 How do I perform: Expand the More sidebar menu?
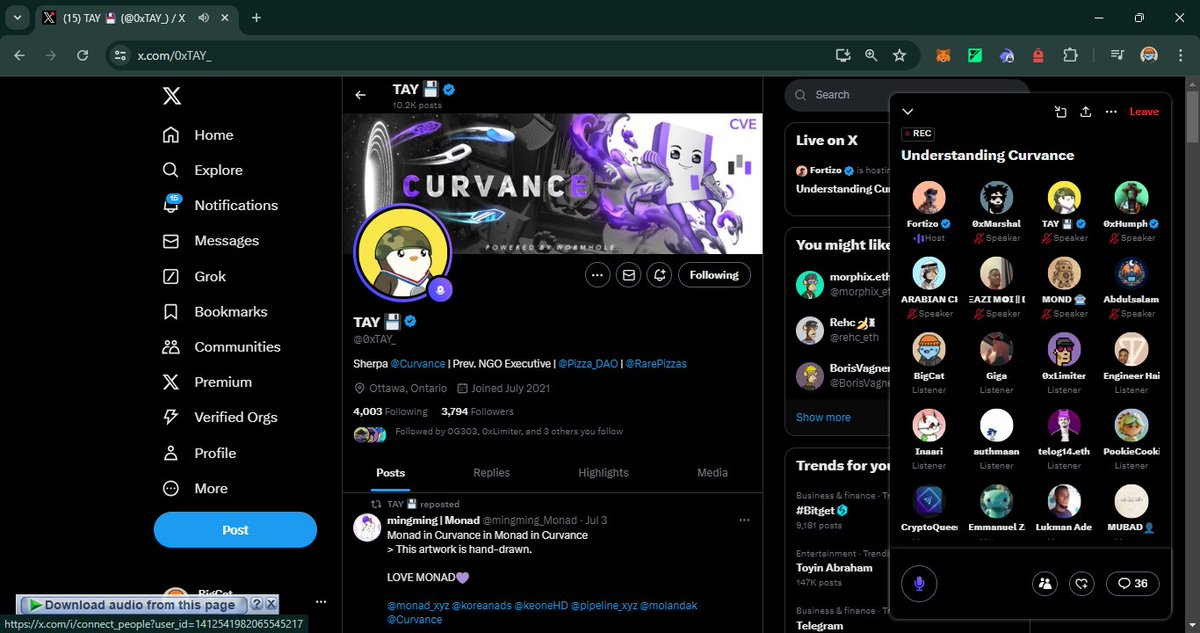click(196, 488)
